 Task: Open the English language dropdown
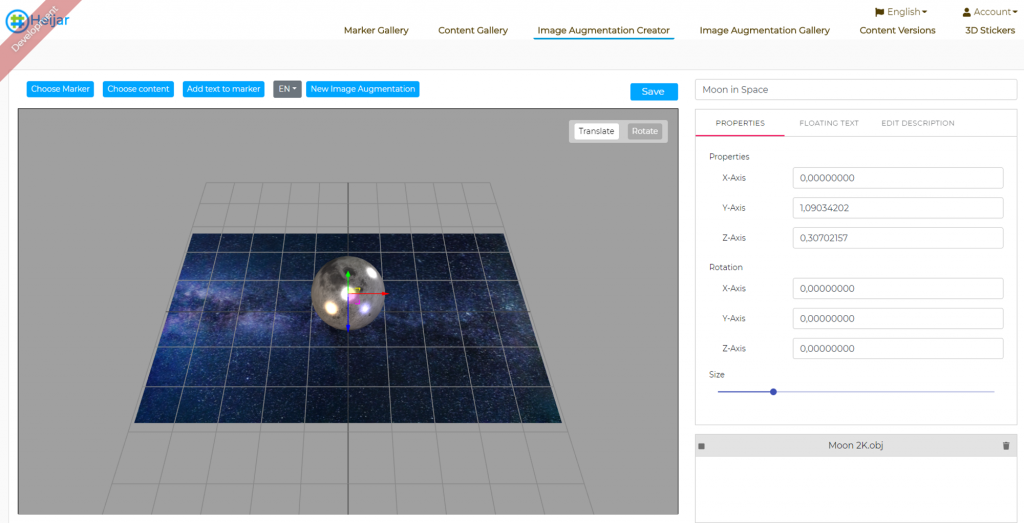point(902,12)
